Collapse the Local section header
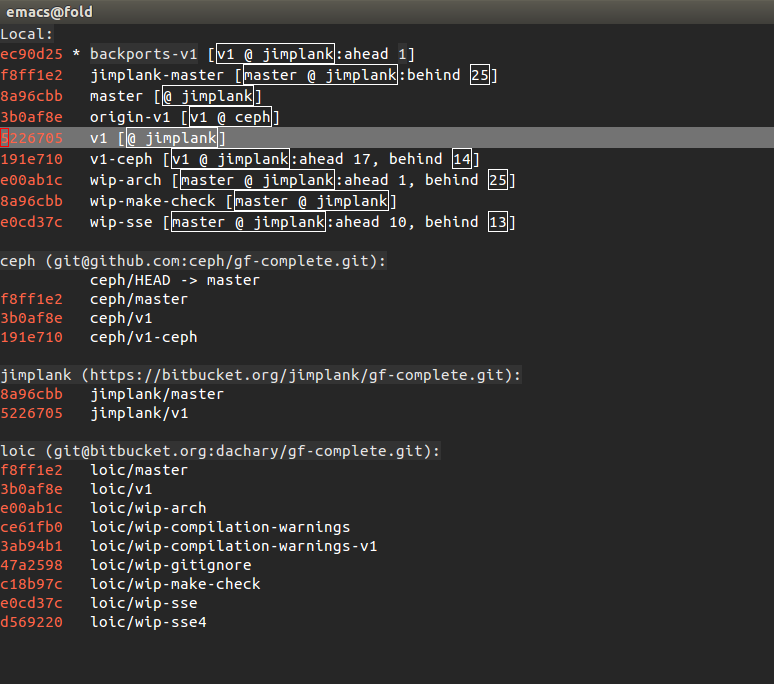The width and height of the screenshot is (774, 684). [x=26, y=34]
